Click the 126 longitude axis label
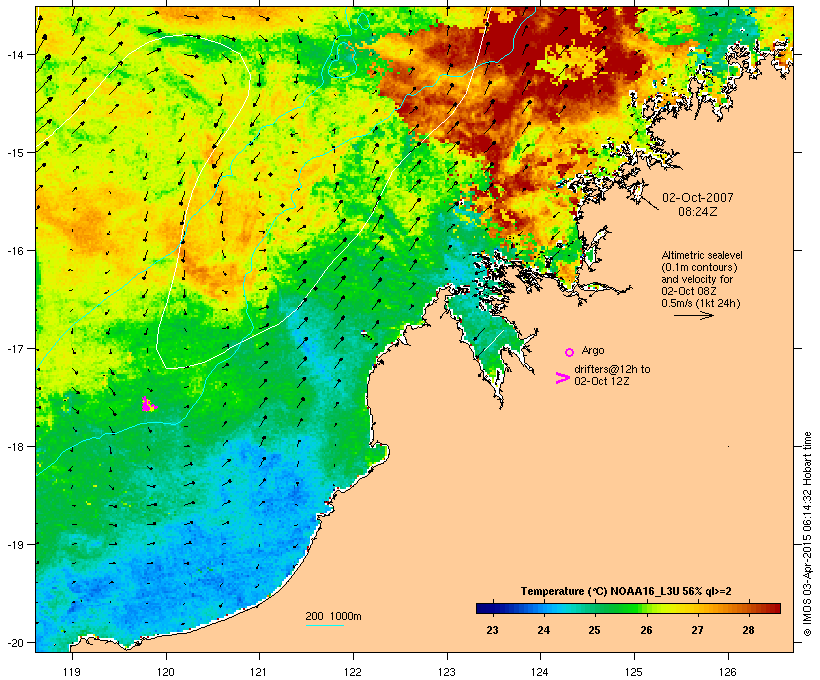This screenshot has width=820, height=680. pyautogui.click(x=727, y=672)
